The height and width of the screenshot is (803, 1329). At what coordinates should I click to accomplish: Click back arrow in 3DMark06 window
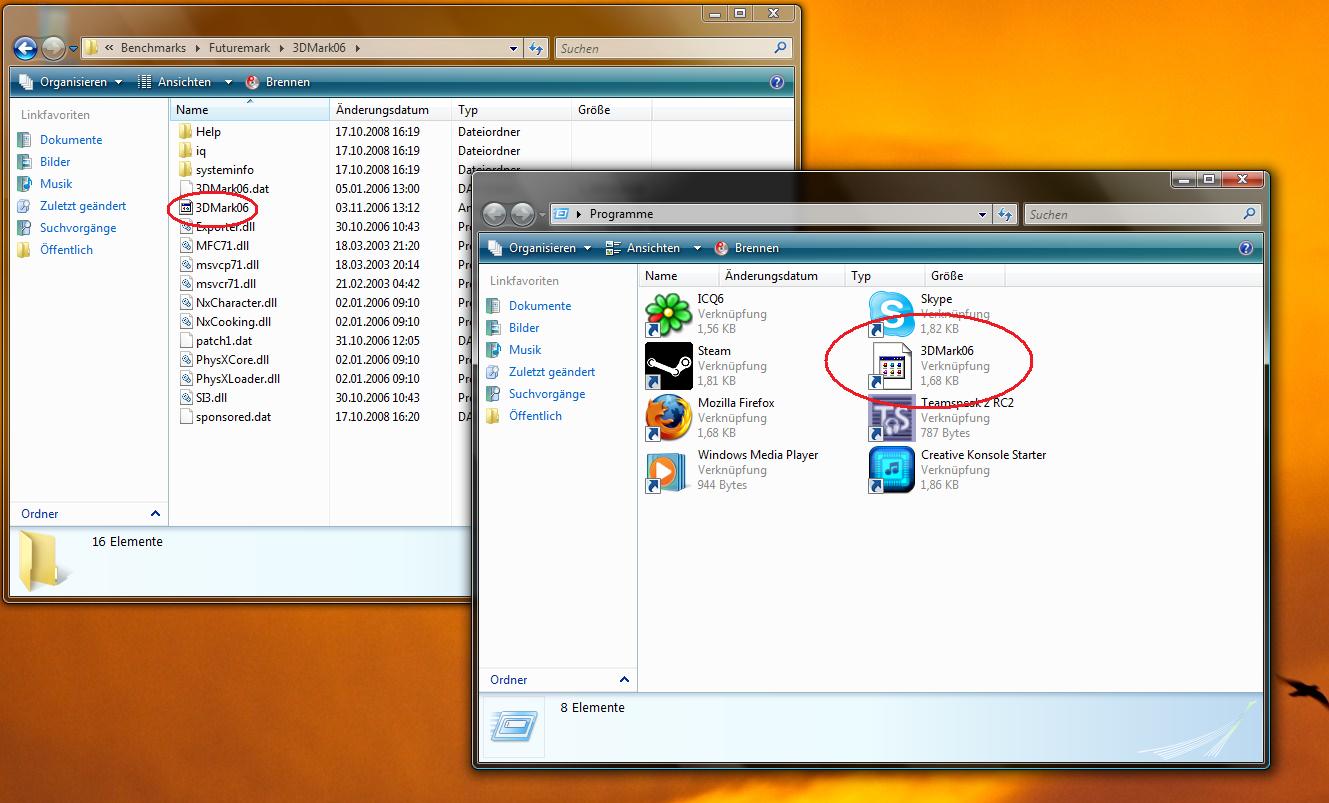(x=25, y=48)
